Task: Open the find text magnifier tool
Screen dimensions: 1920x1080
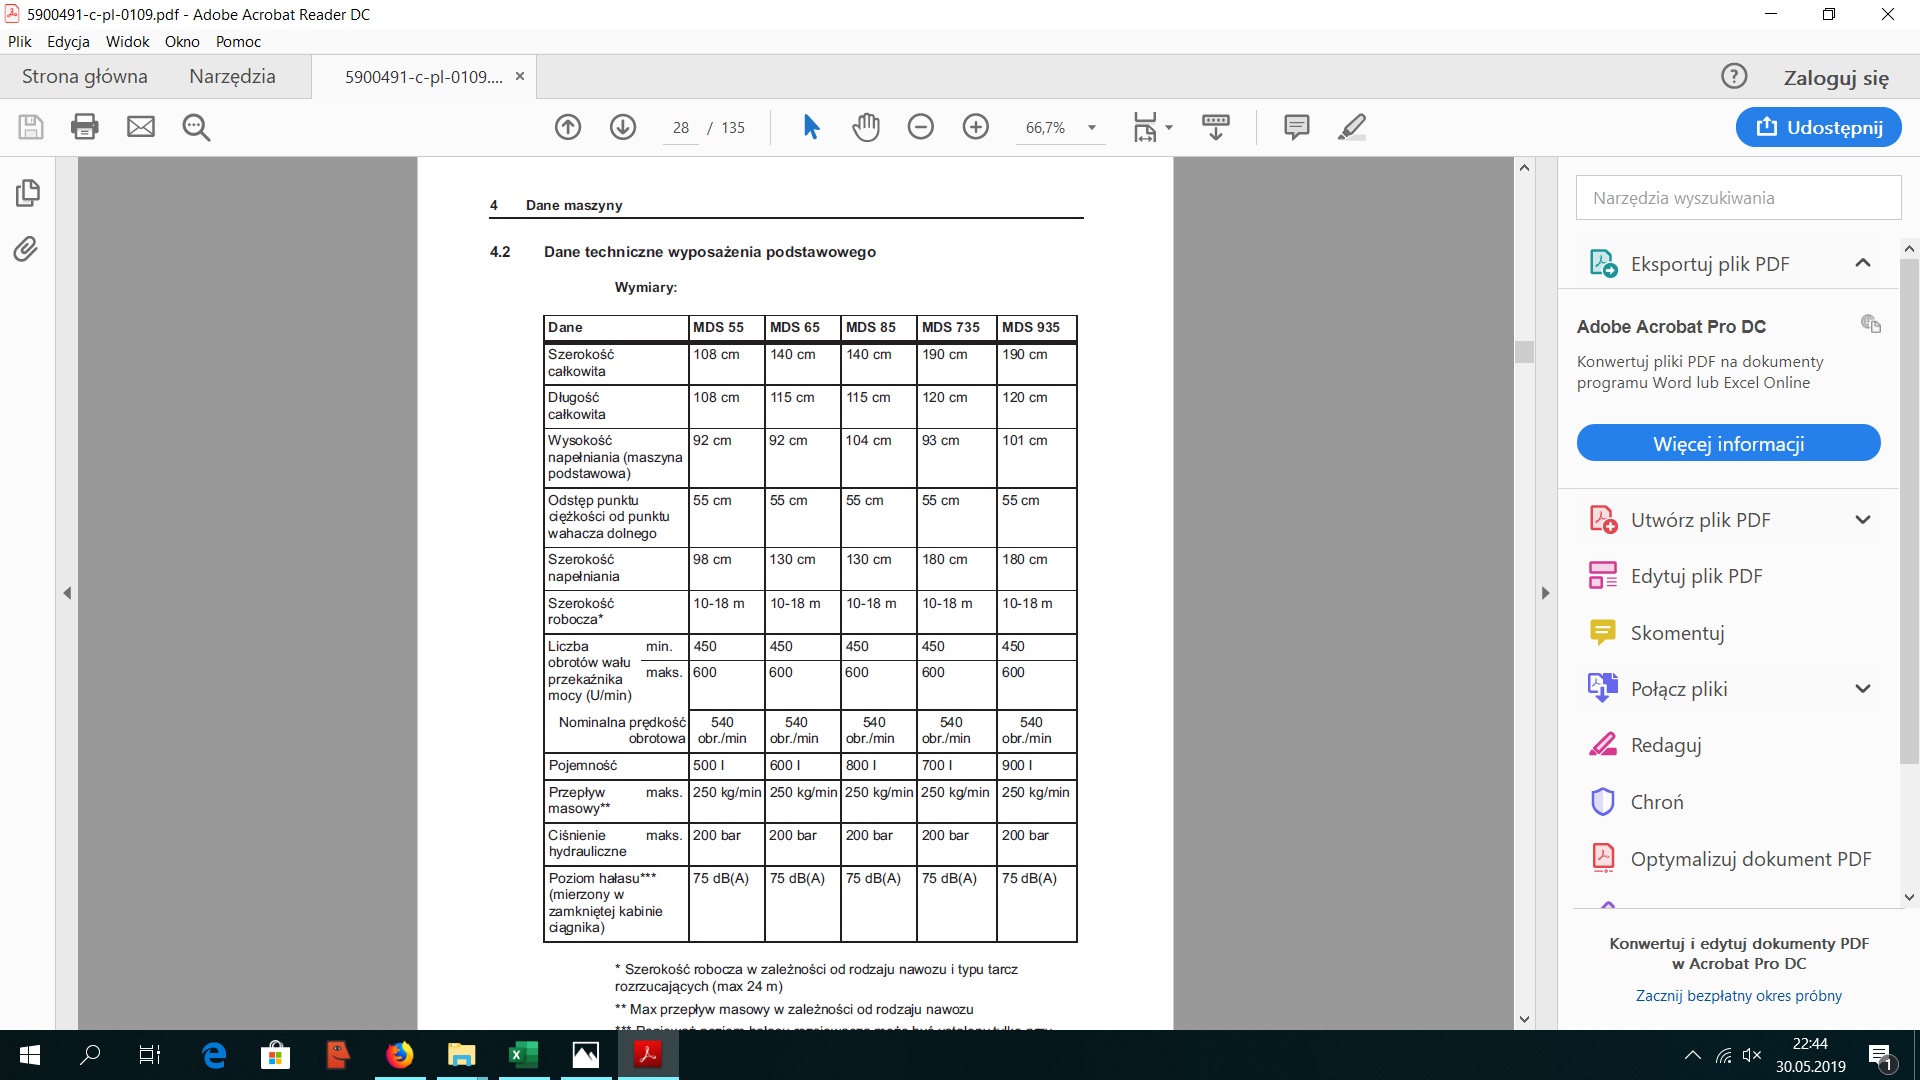Action: tap(196, 127)
